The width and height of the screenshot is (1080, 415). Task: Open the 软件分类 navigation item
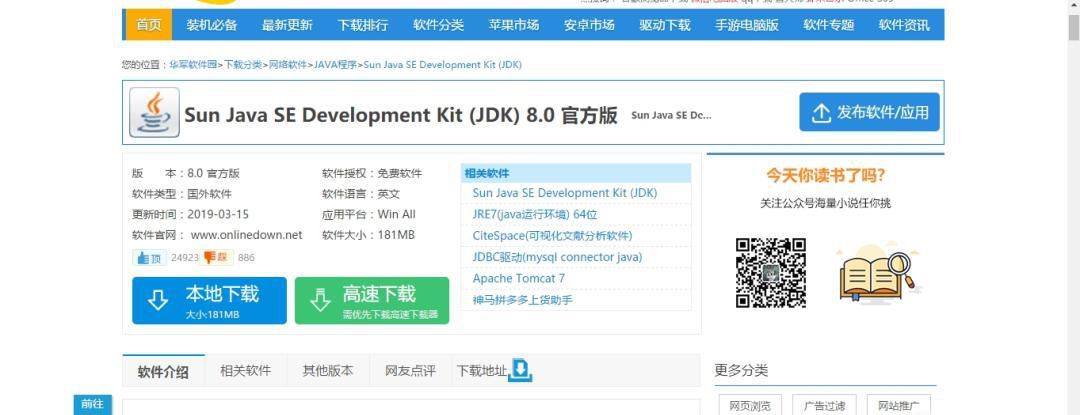tap(438, 25)
